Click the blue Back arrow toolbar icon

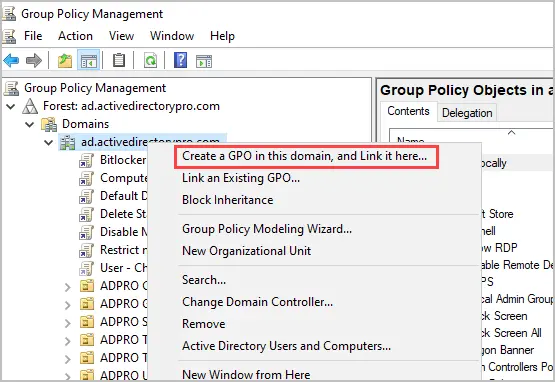(x=11, y=61)
